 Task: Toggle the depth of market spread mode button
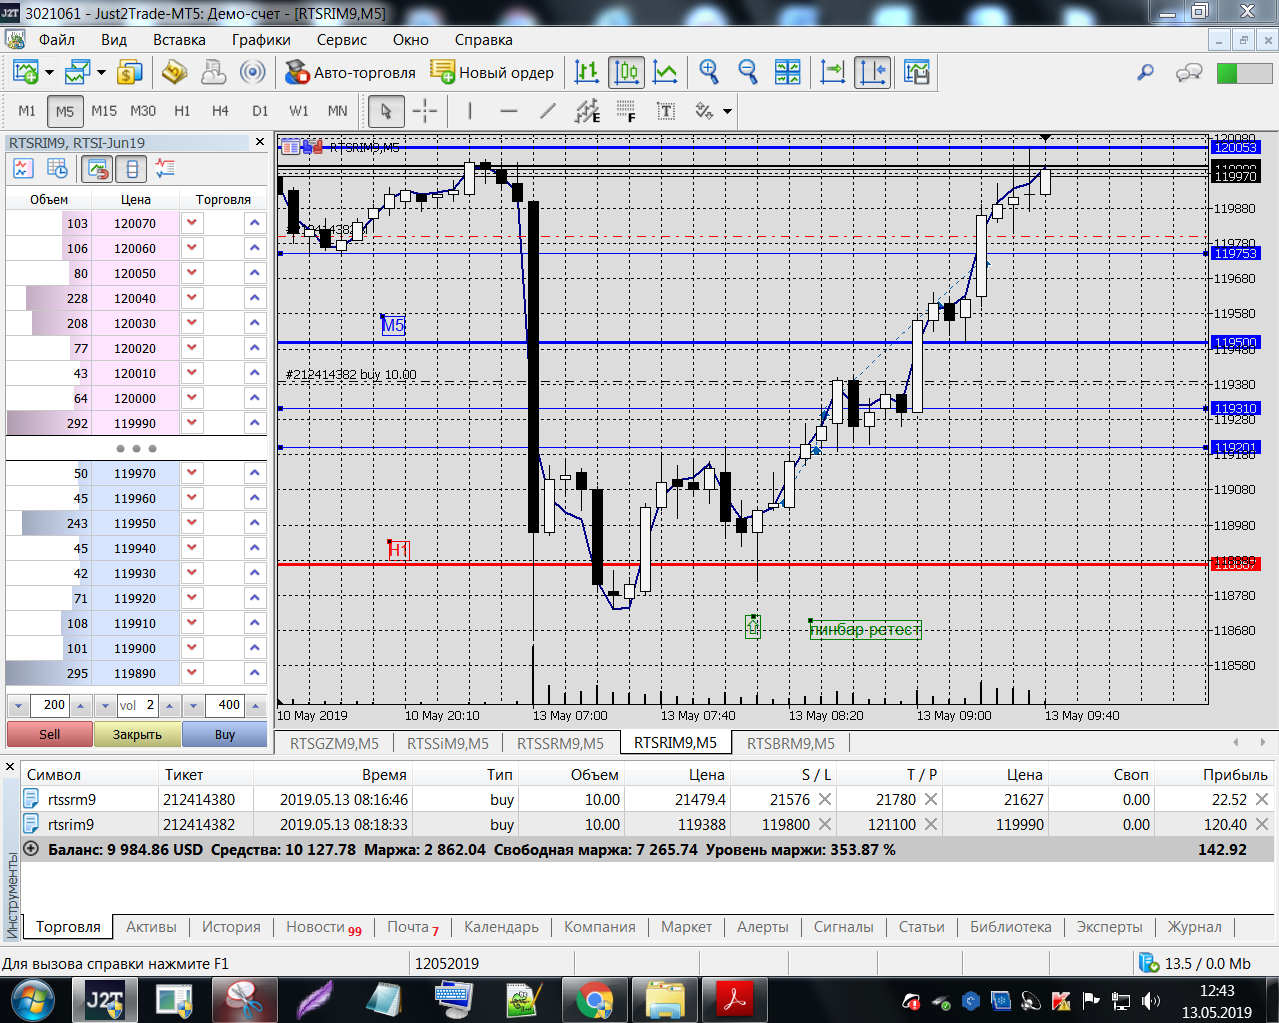[131, 169]
